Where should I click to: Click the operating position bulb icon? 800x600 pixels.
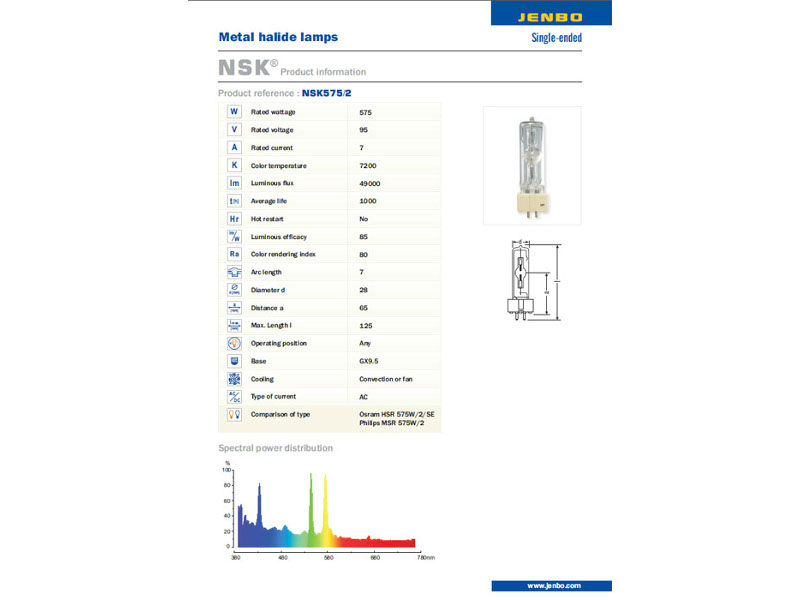(x=234, y=343)
